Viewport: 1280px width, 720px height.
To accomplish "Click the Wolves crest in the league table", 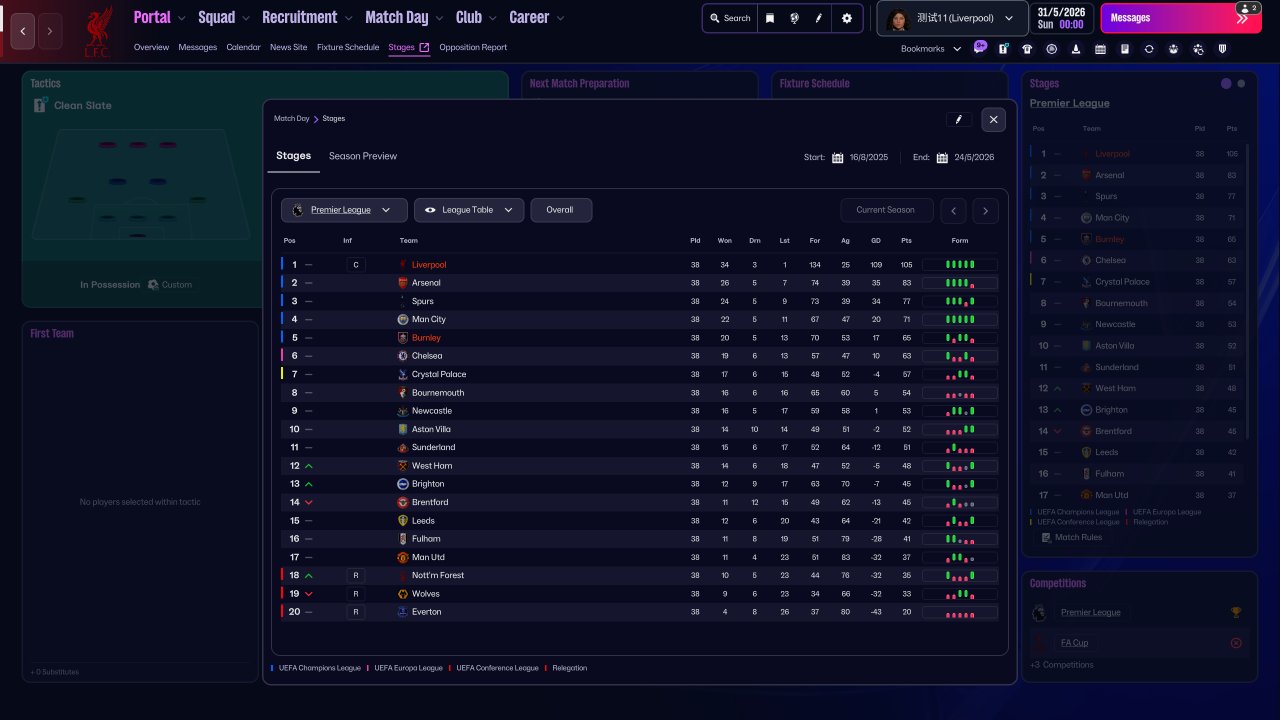I will pos(403,594).
